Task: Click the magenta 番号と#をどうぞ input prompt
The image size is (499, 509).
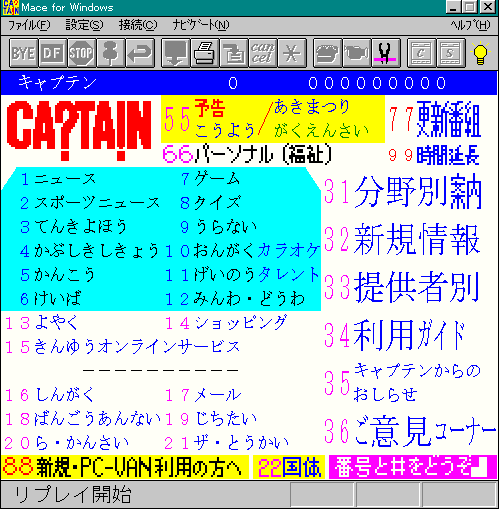Action: click(413, 467)
